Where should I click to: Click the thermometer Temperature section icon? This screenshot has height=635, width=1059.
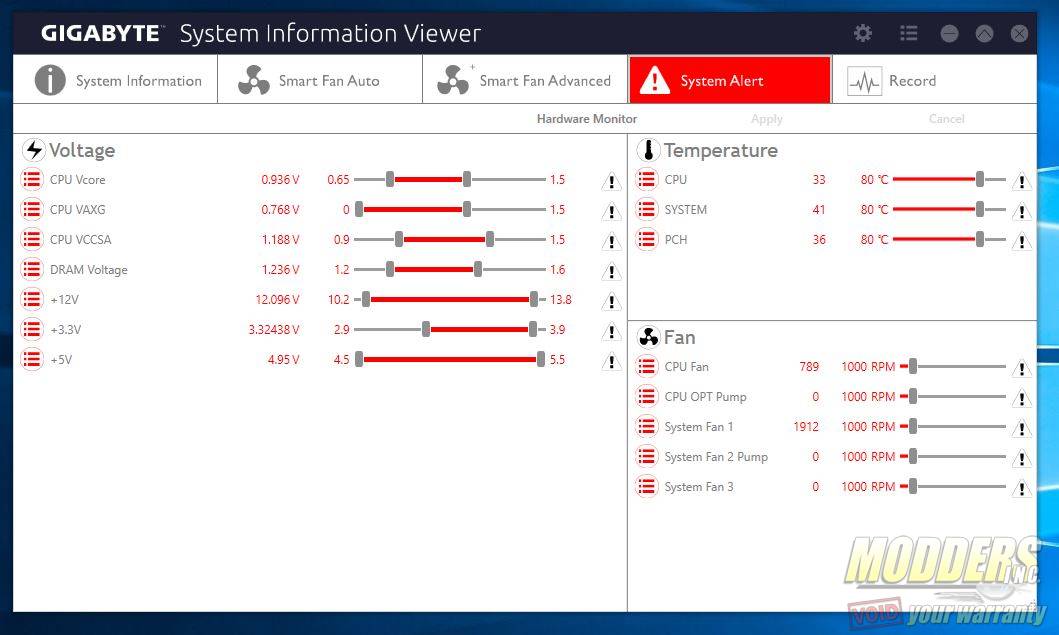click(648, 149)
